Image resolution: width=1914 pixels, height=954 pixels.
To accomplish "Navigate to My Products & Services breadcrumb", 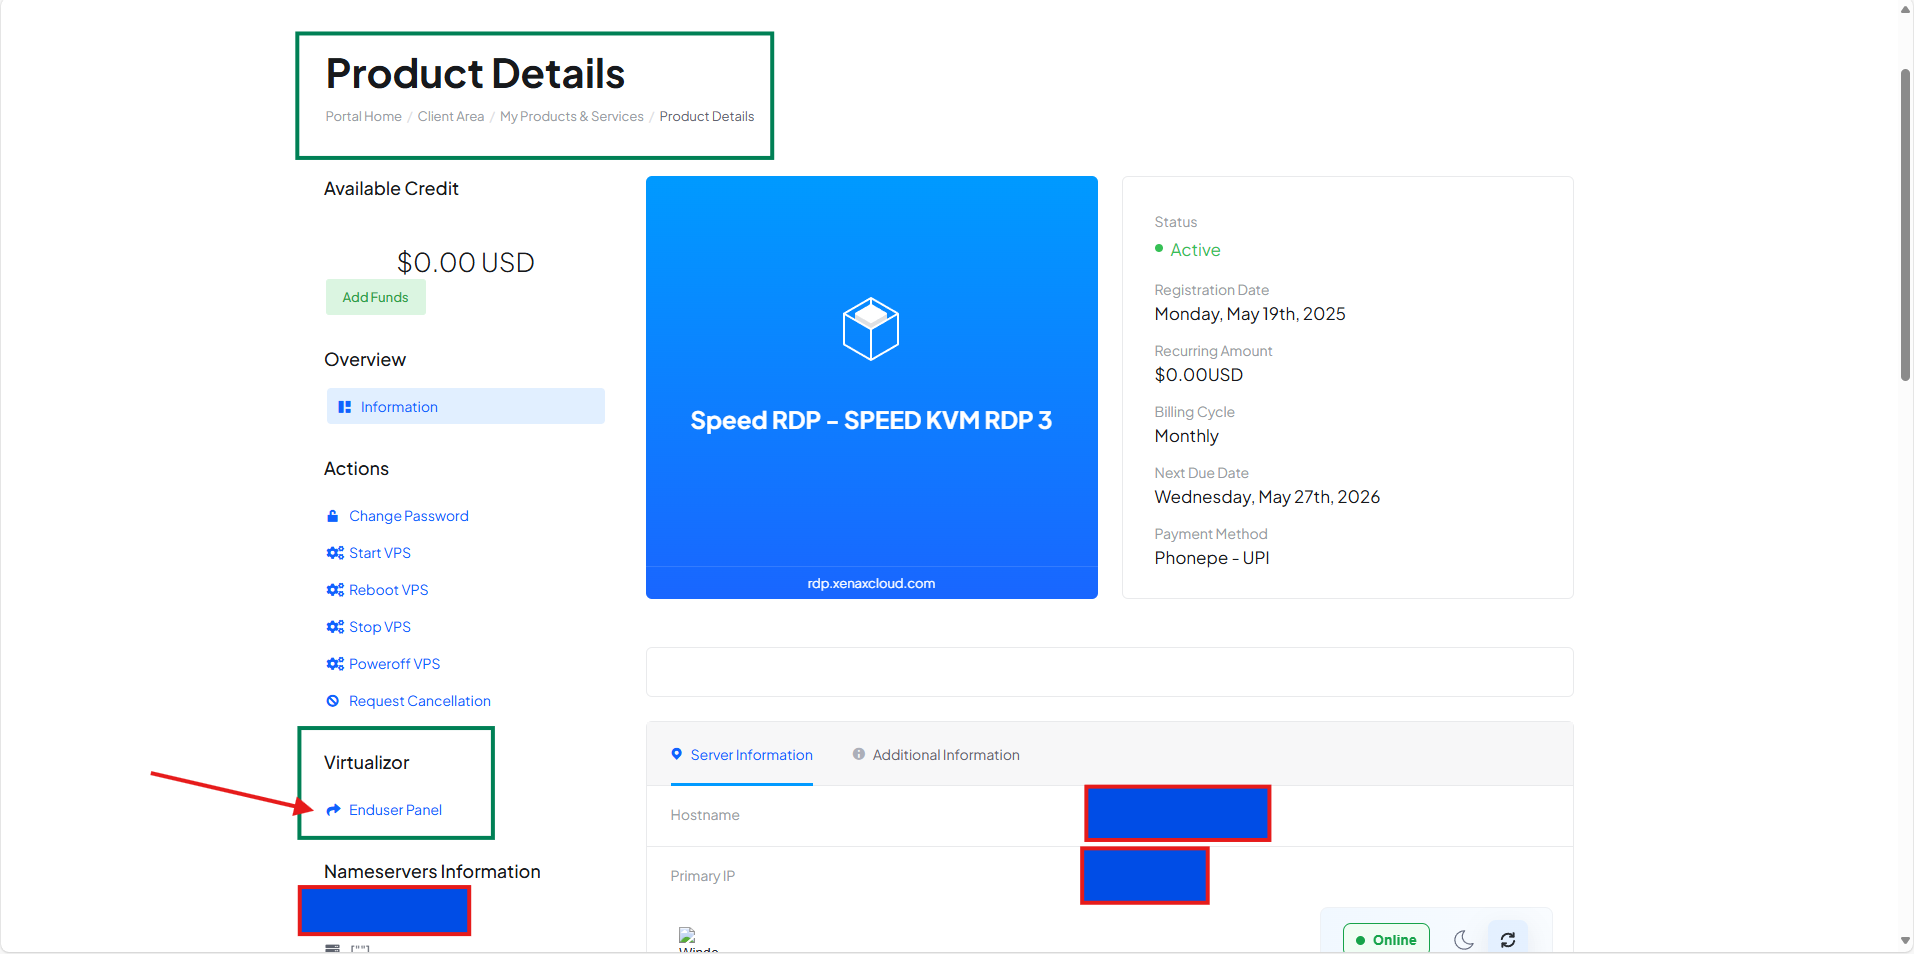I will pos(571,117).
